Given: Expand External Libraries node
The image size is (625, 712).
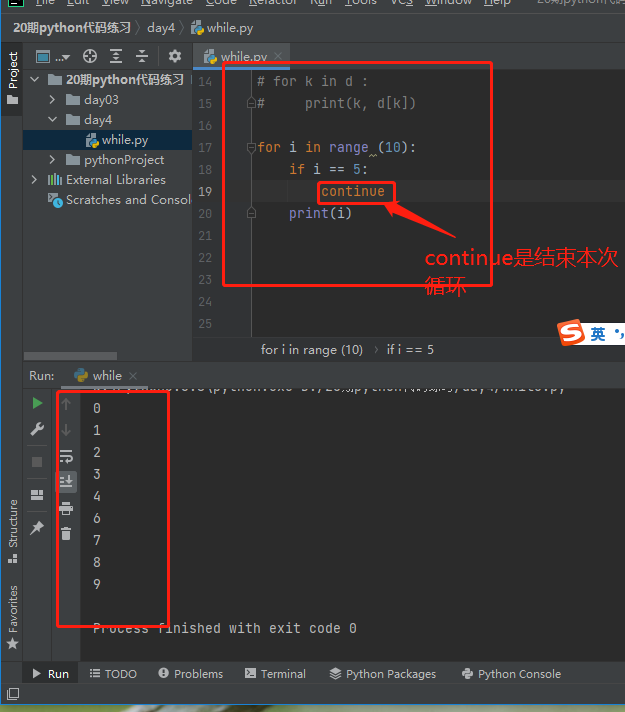Looking at the screenshot, I should [34, 180].
